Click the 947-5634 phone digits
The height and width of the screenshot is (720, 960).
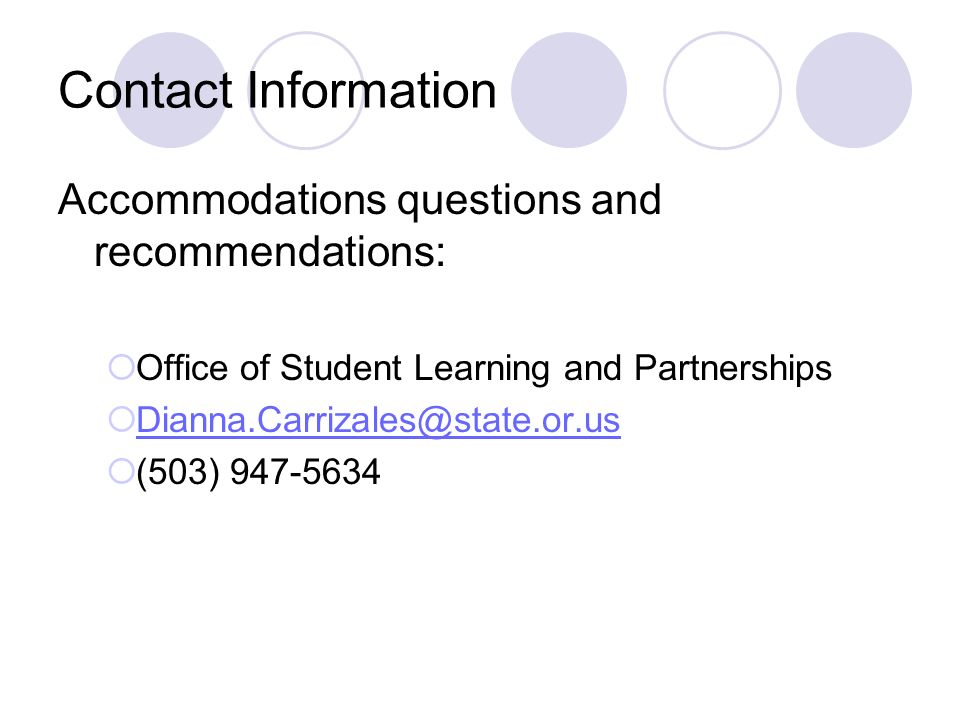[x=305, y=472]
